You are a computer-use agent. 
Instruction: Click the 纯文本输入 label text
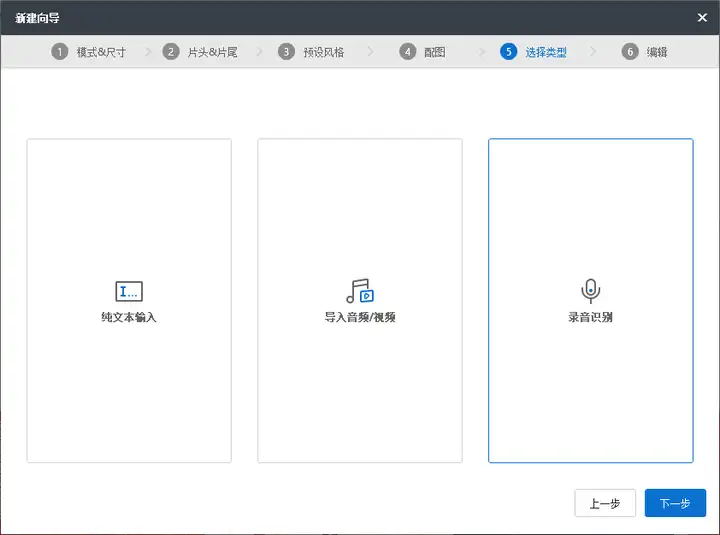(x=129, y=317)
